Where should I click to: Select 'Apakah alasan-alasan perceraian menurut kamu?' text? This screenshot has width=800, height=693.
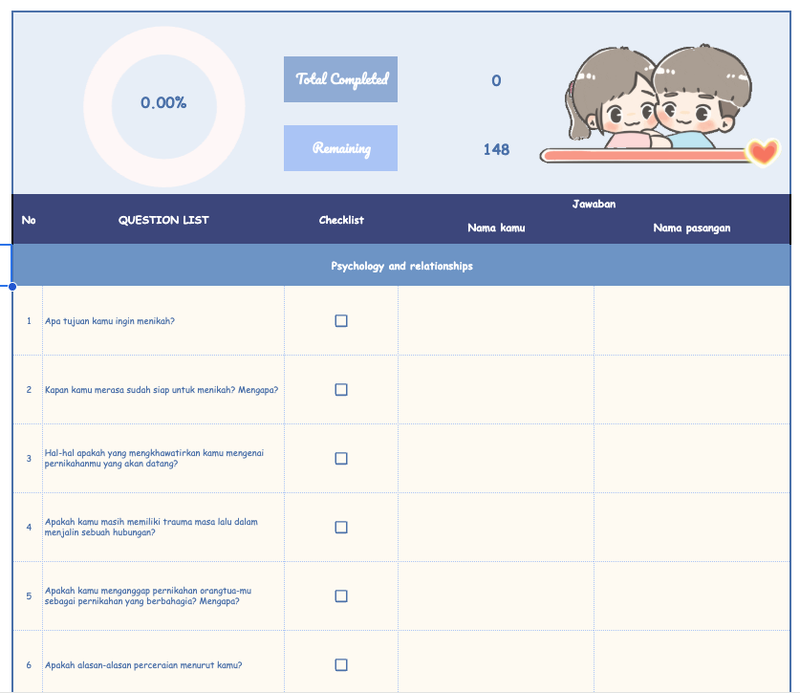click(143, 665)
